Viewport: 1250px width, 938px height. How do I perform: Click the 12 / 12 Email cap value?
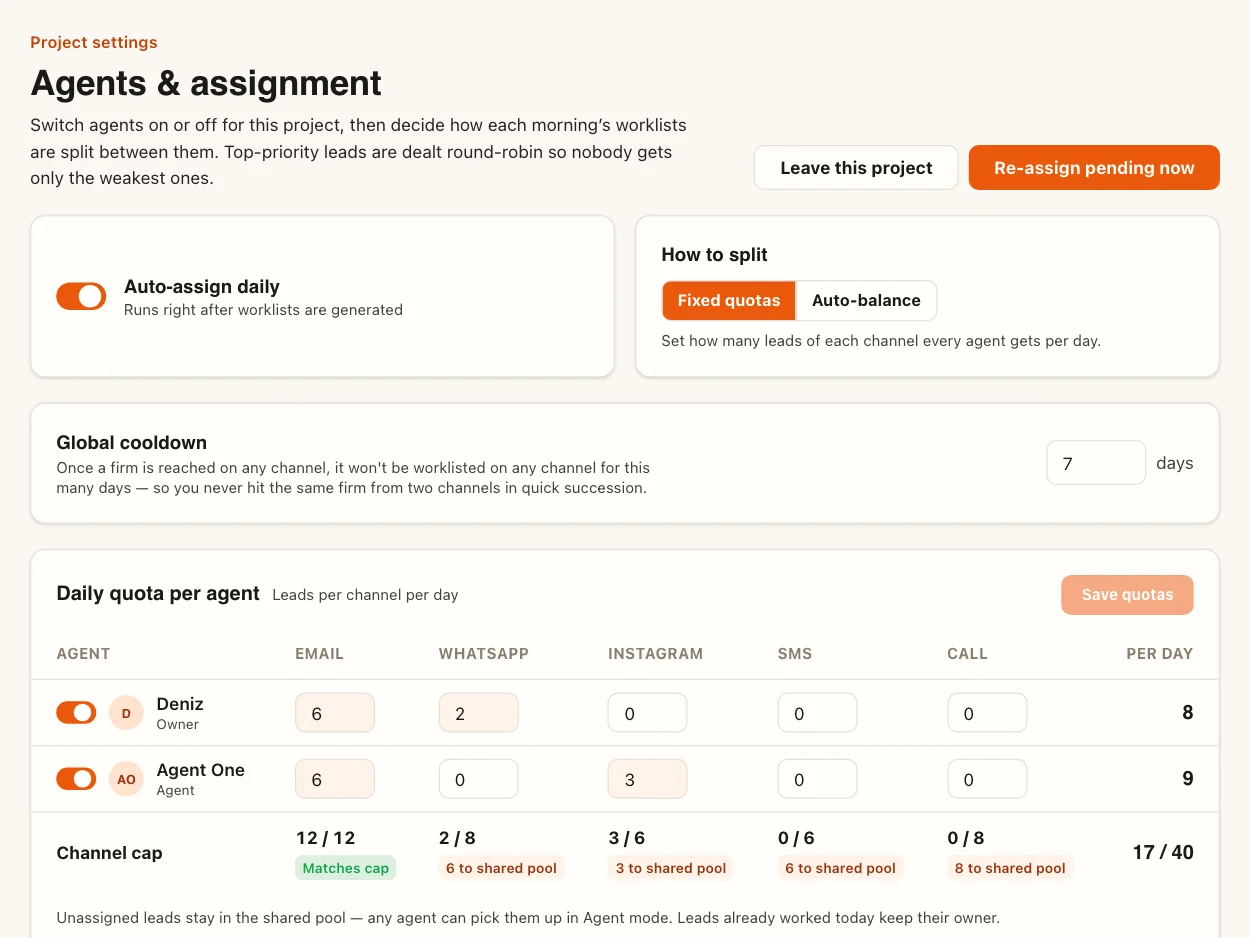point(326,838)
